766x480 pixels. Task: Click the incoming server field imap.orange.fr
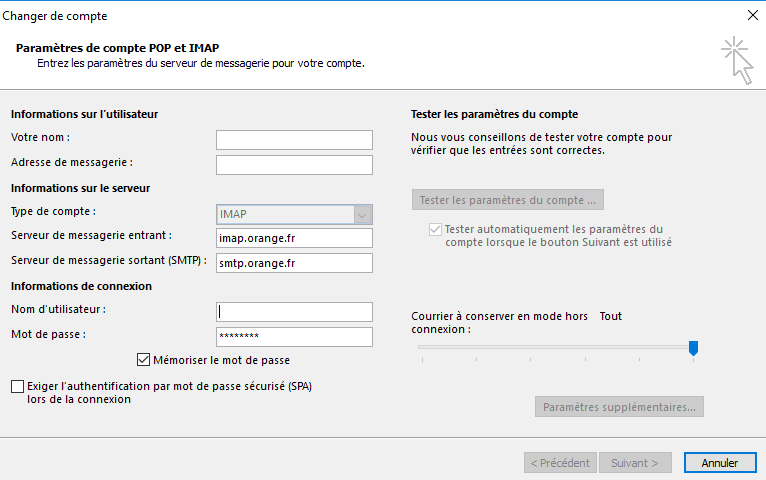coord(294,238)
